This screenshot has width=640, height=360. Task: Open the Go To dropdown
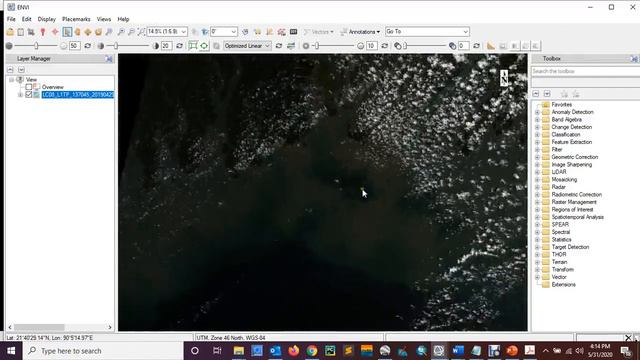click(465, 31)
